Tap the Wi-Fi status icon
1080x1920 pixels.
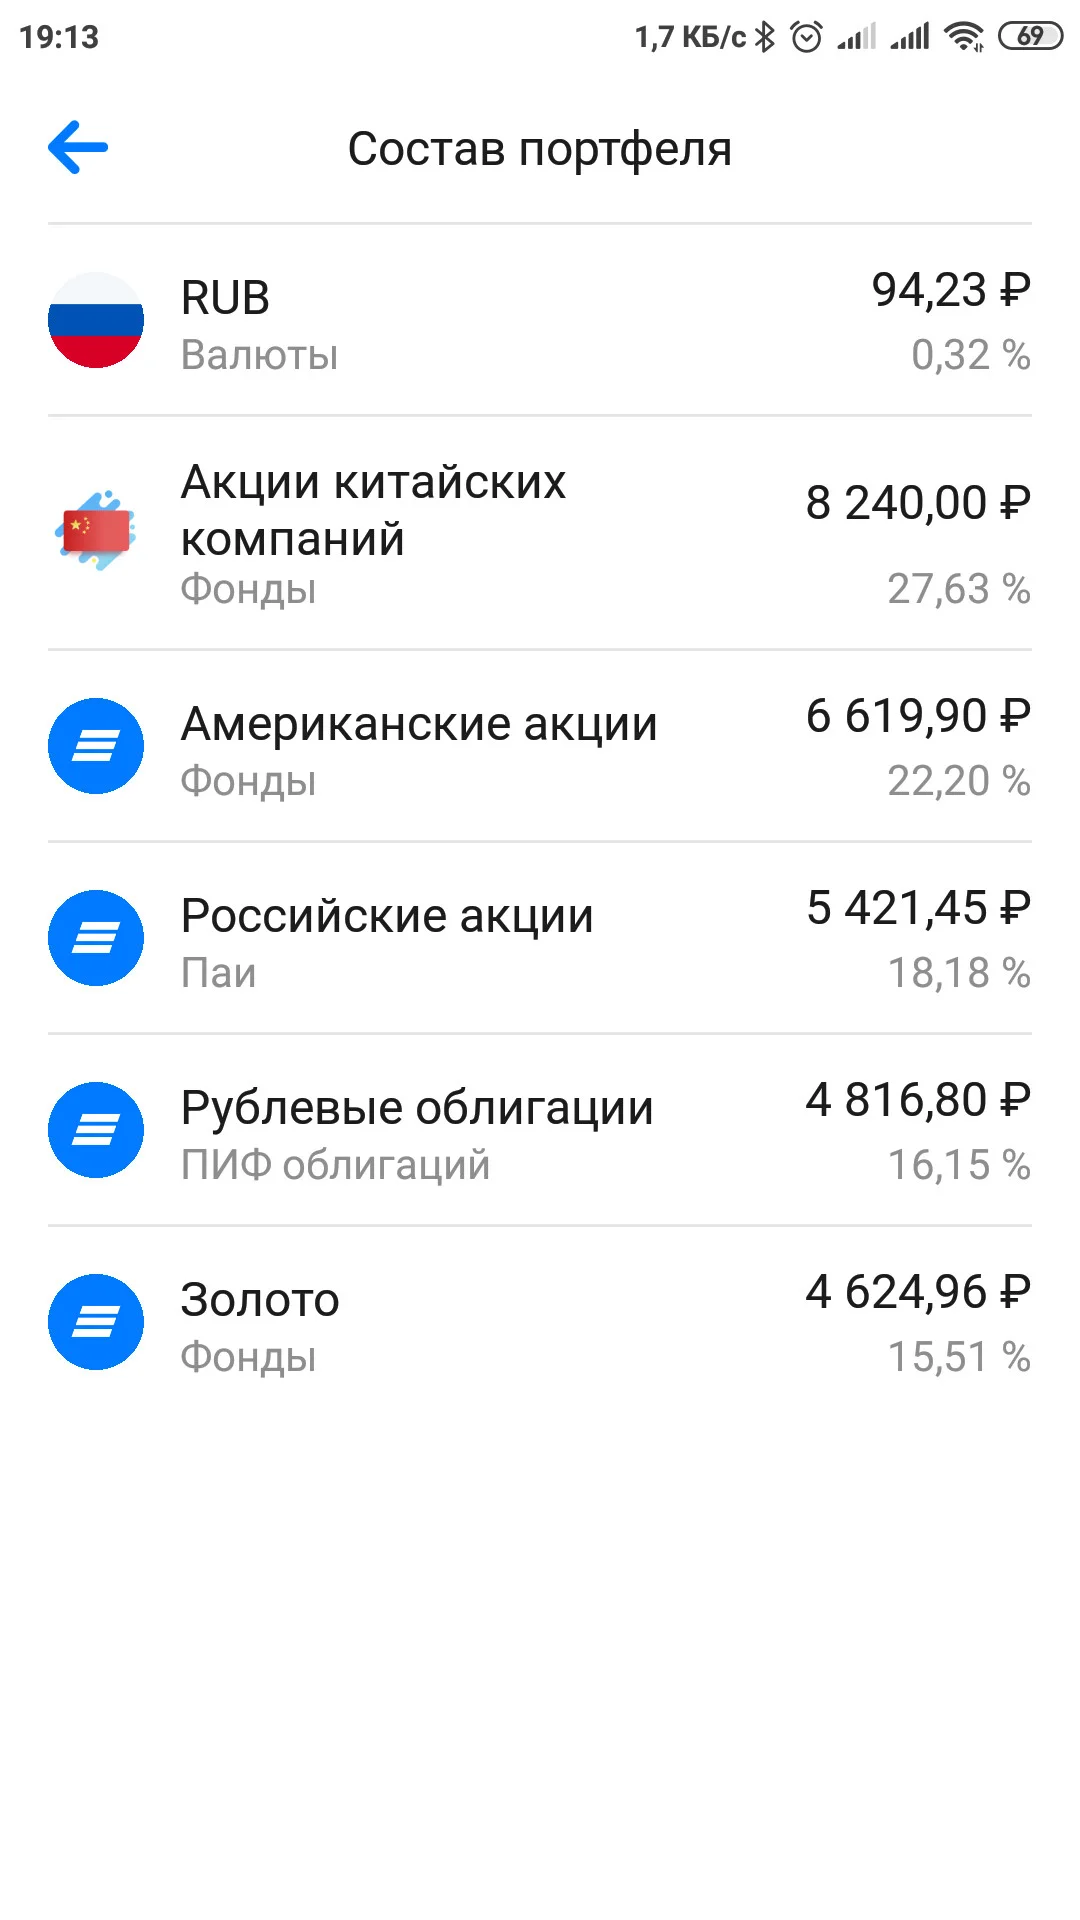[x=965, y=37]
